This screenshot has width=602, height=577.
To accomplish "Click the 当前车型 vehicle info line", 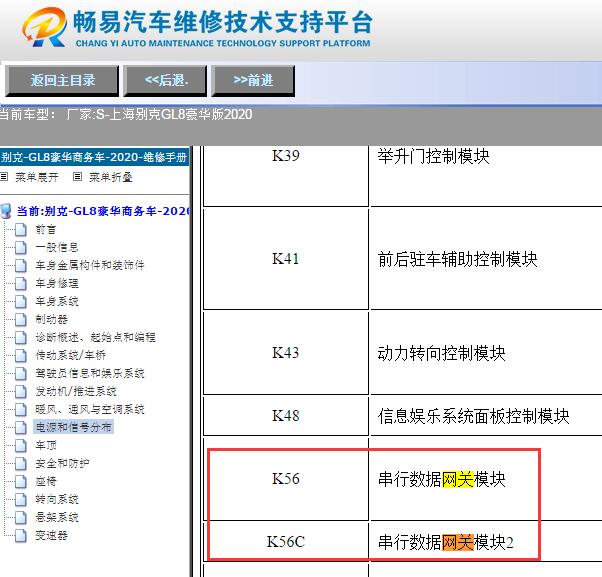I will [x=126, y=114].
